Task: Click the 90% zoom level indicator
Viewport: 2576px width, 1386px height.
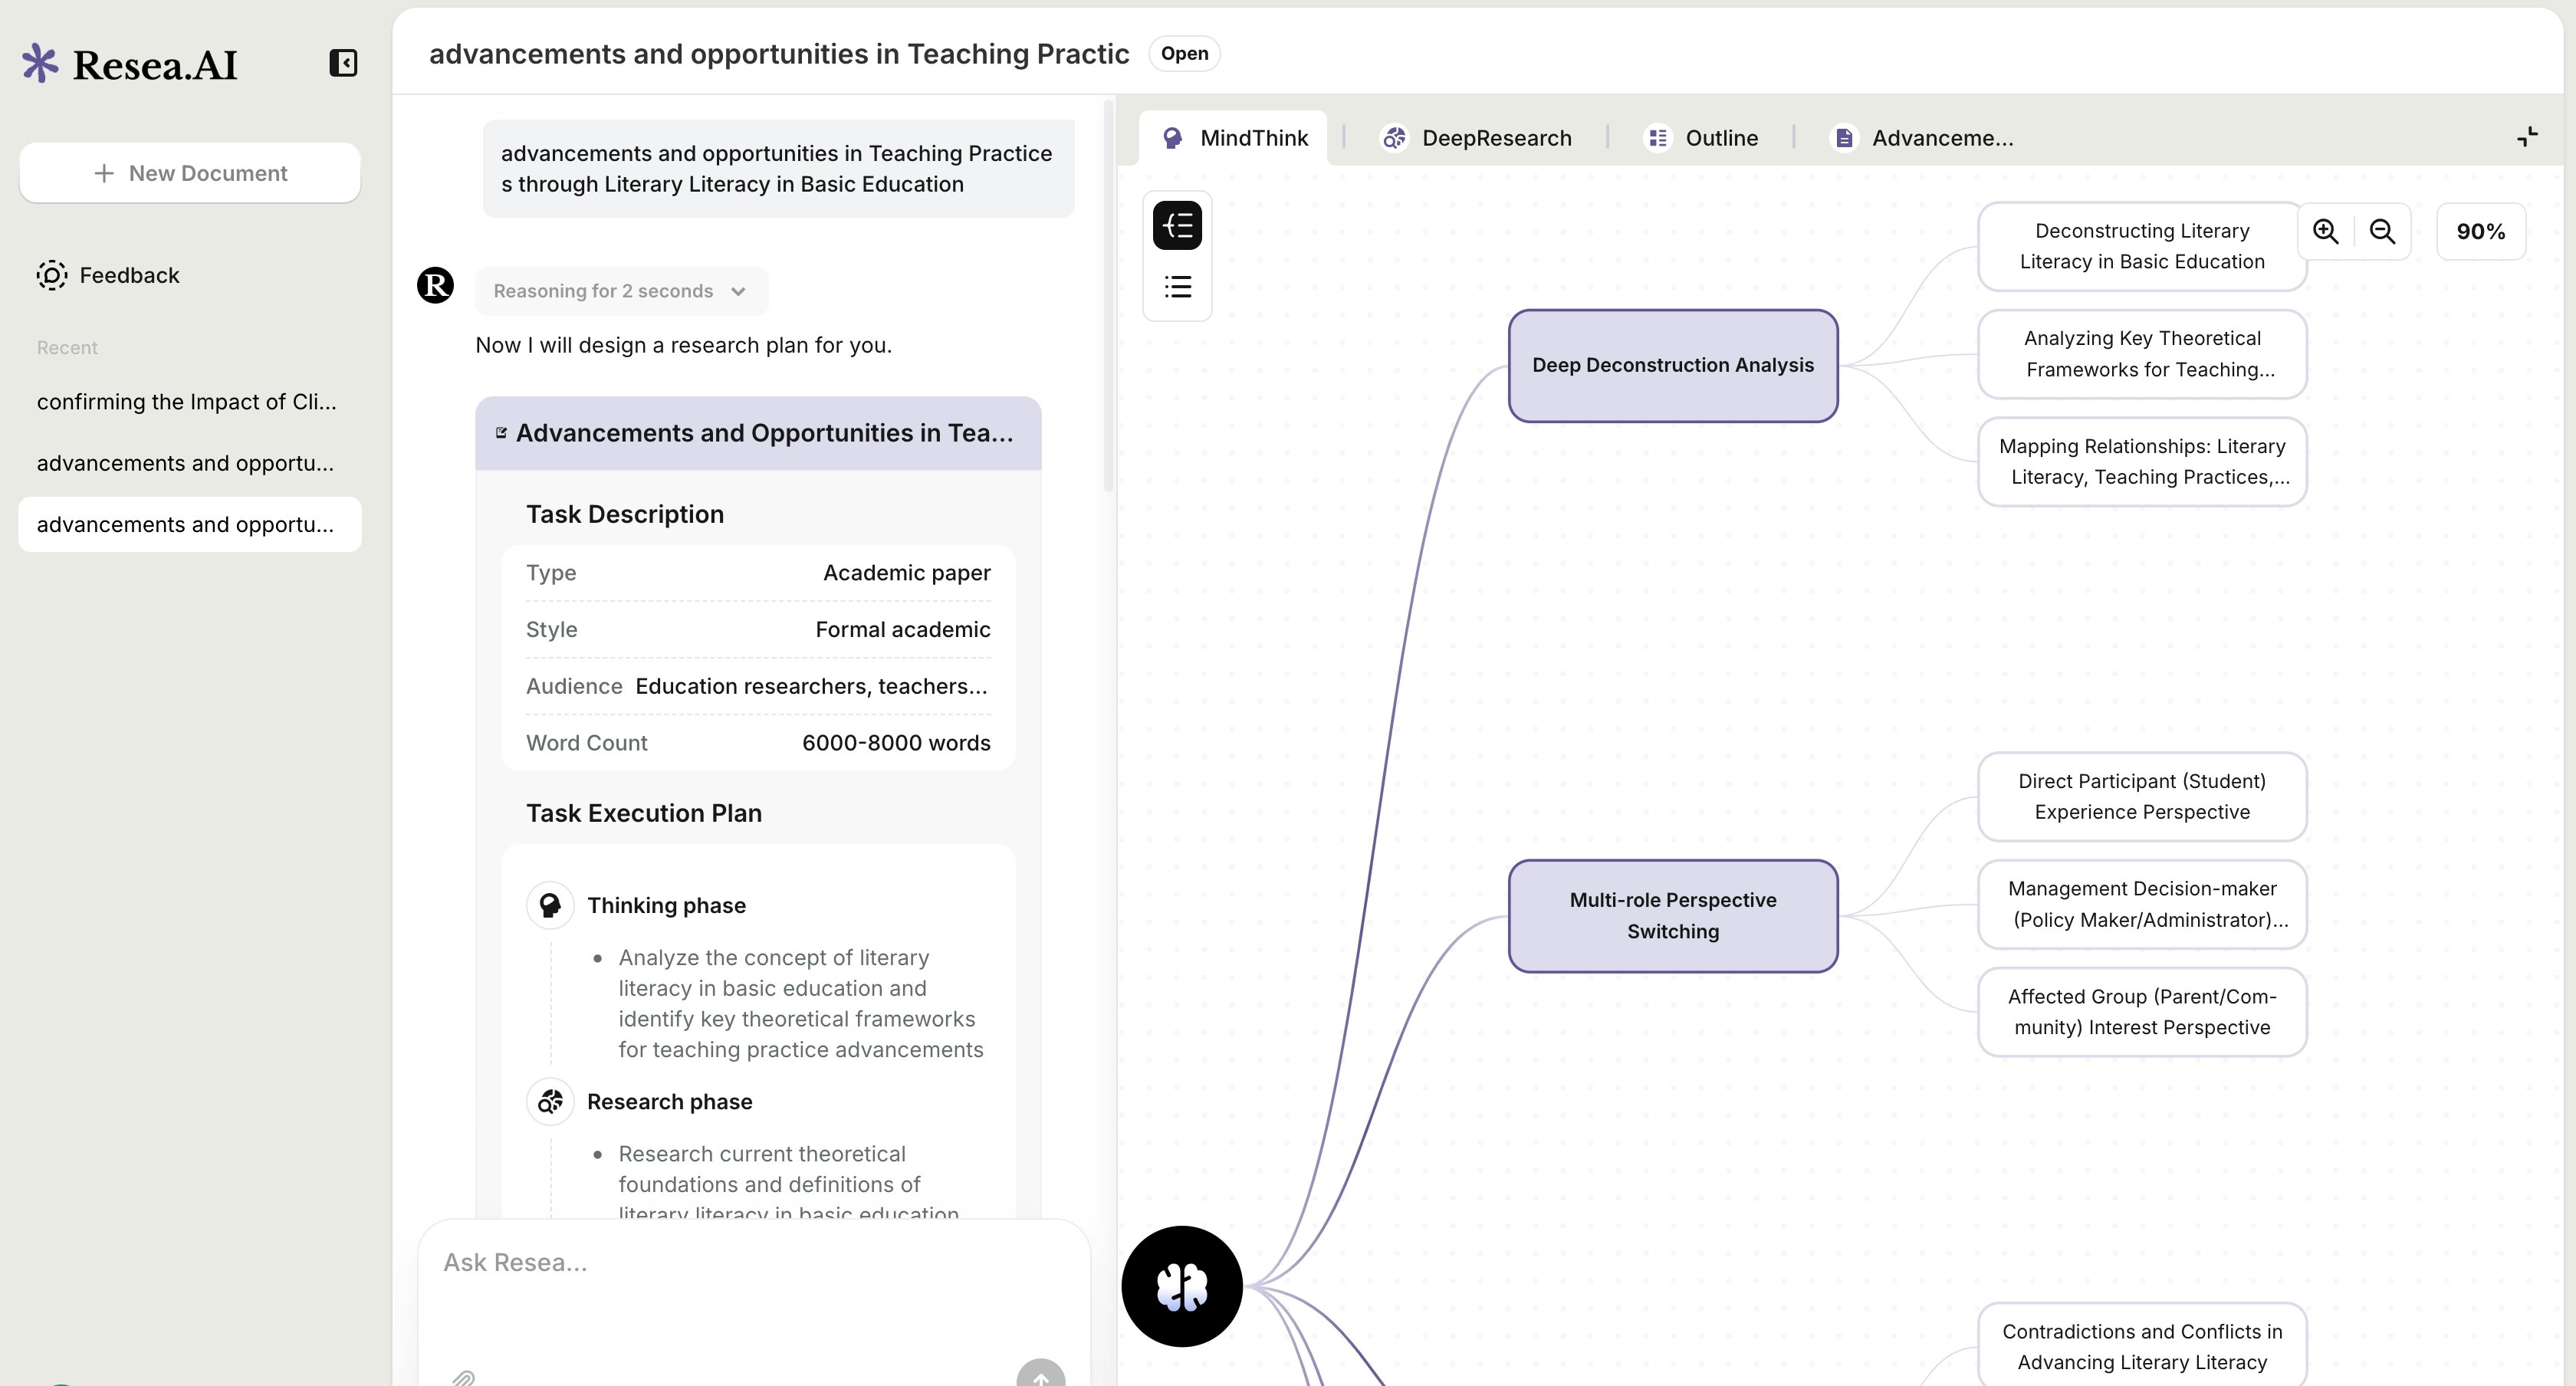Action: 2480,232
